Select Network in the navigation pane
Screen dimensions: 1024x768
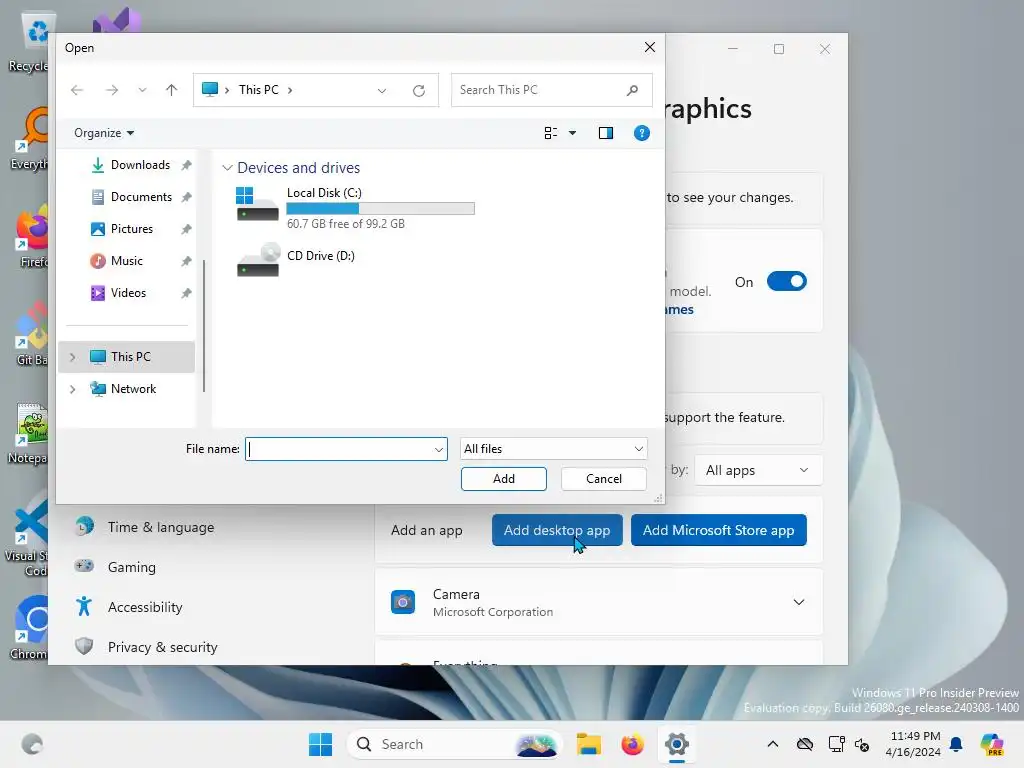point(133,389)
